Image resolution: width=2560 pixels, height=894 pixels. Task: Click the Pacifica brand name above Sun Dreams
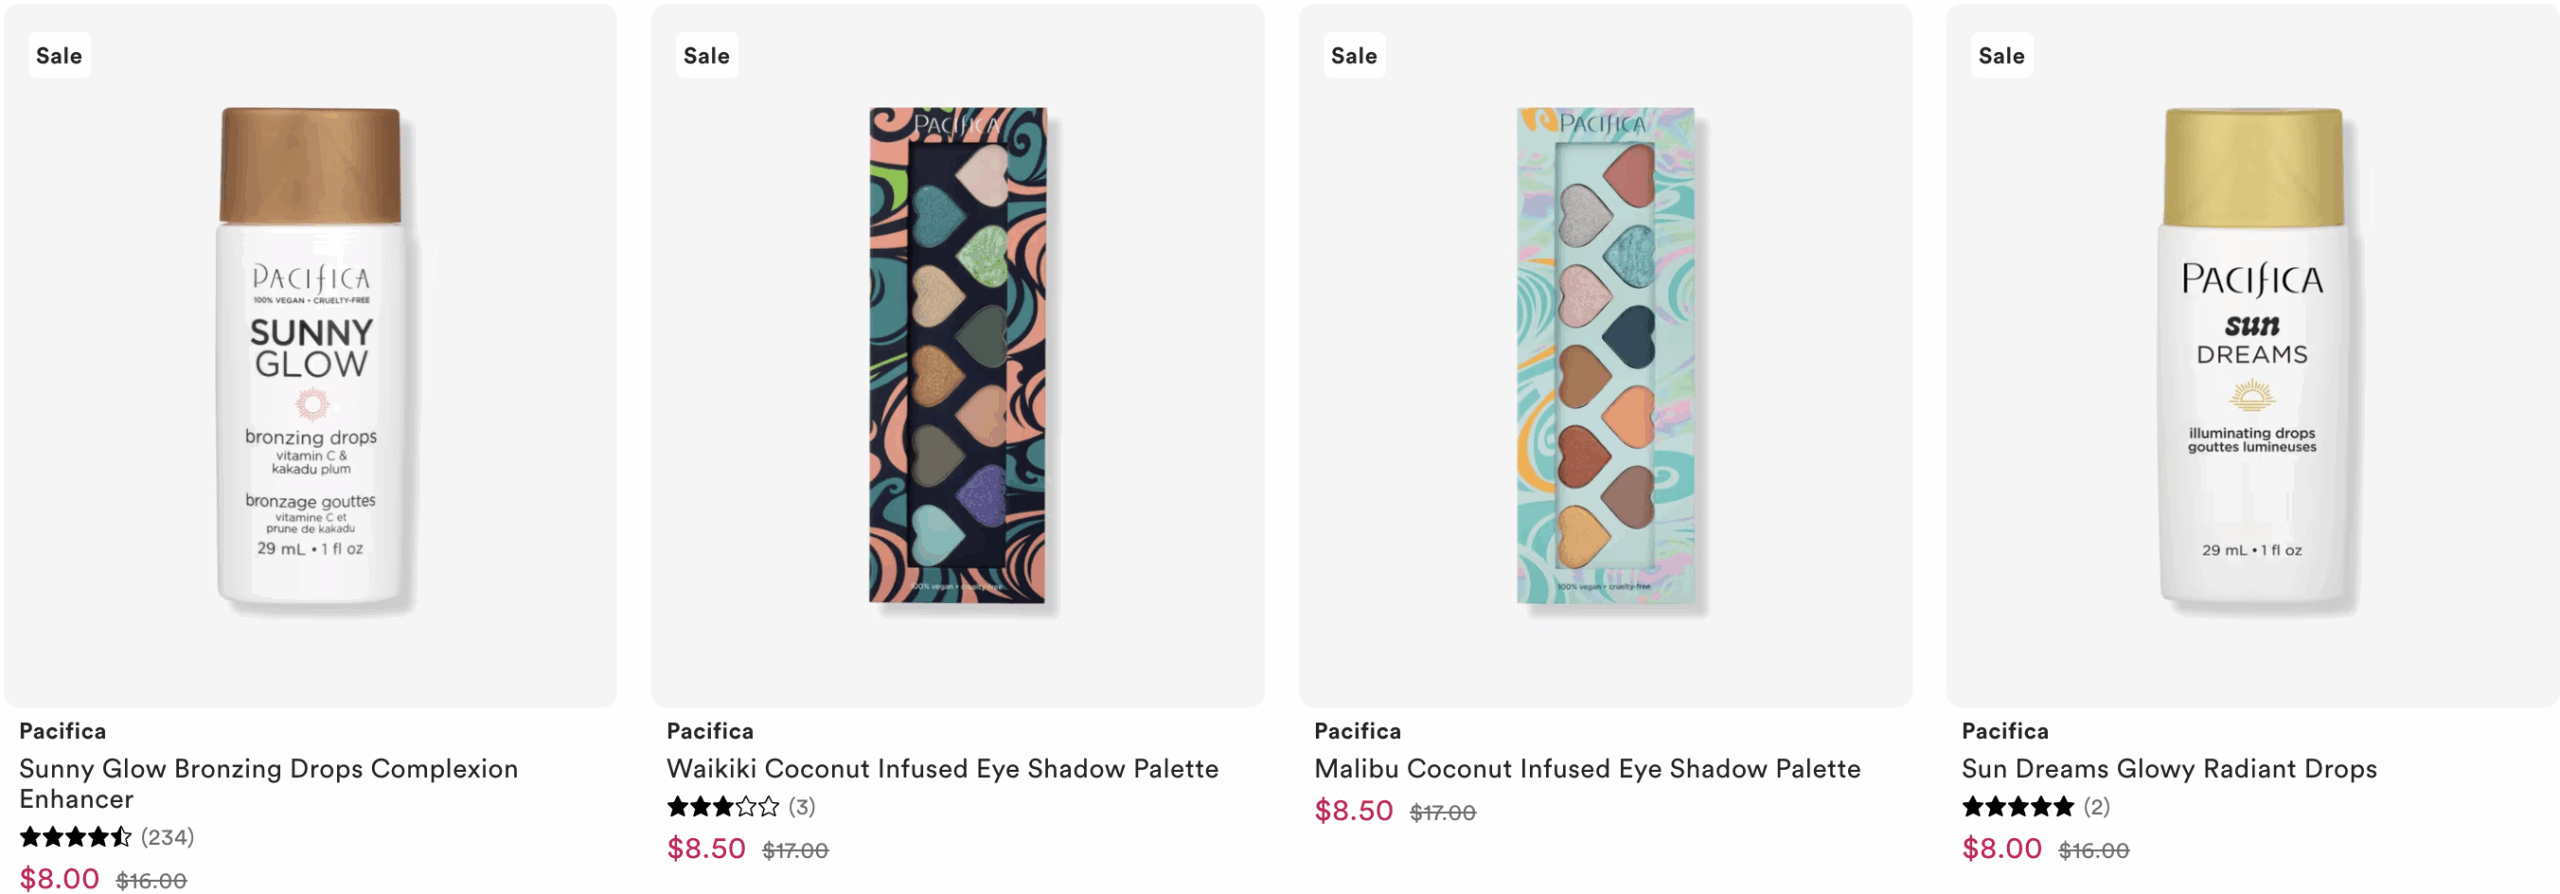coord(2005,731)
